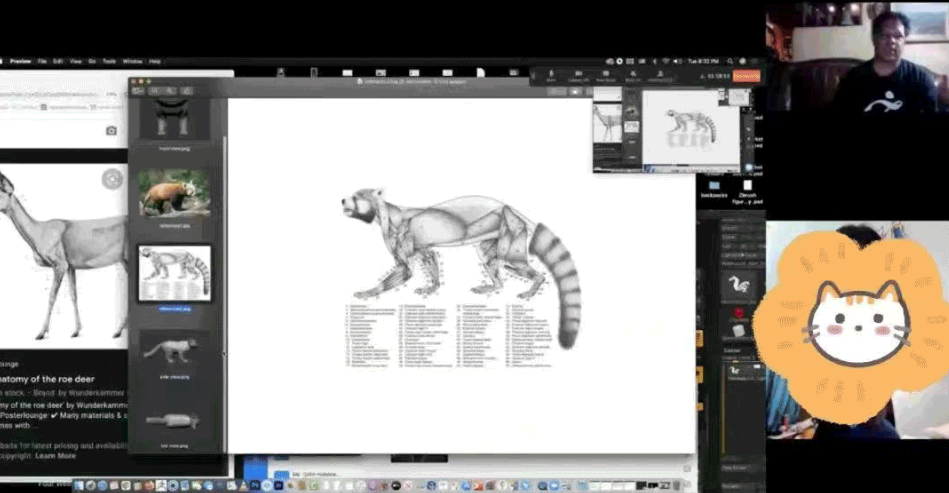The height and width of the screenshot is (493, 949).
Task: Select the side view model thumbnail
Action: tap(174, 350)
